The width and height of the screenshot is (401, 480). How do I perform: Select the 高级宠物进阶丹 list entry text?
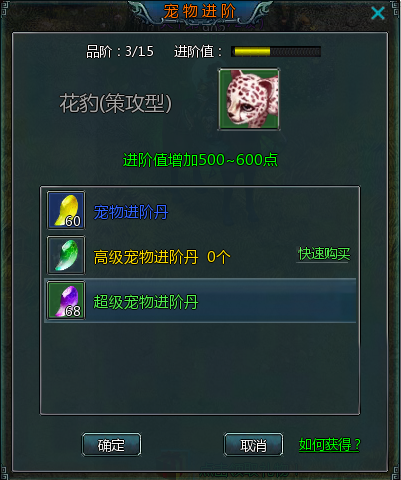[146, 257]
